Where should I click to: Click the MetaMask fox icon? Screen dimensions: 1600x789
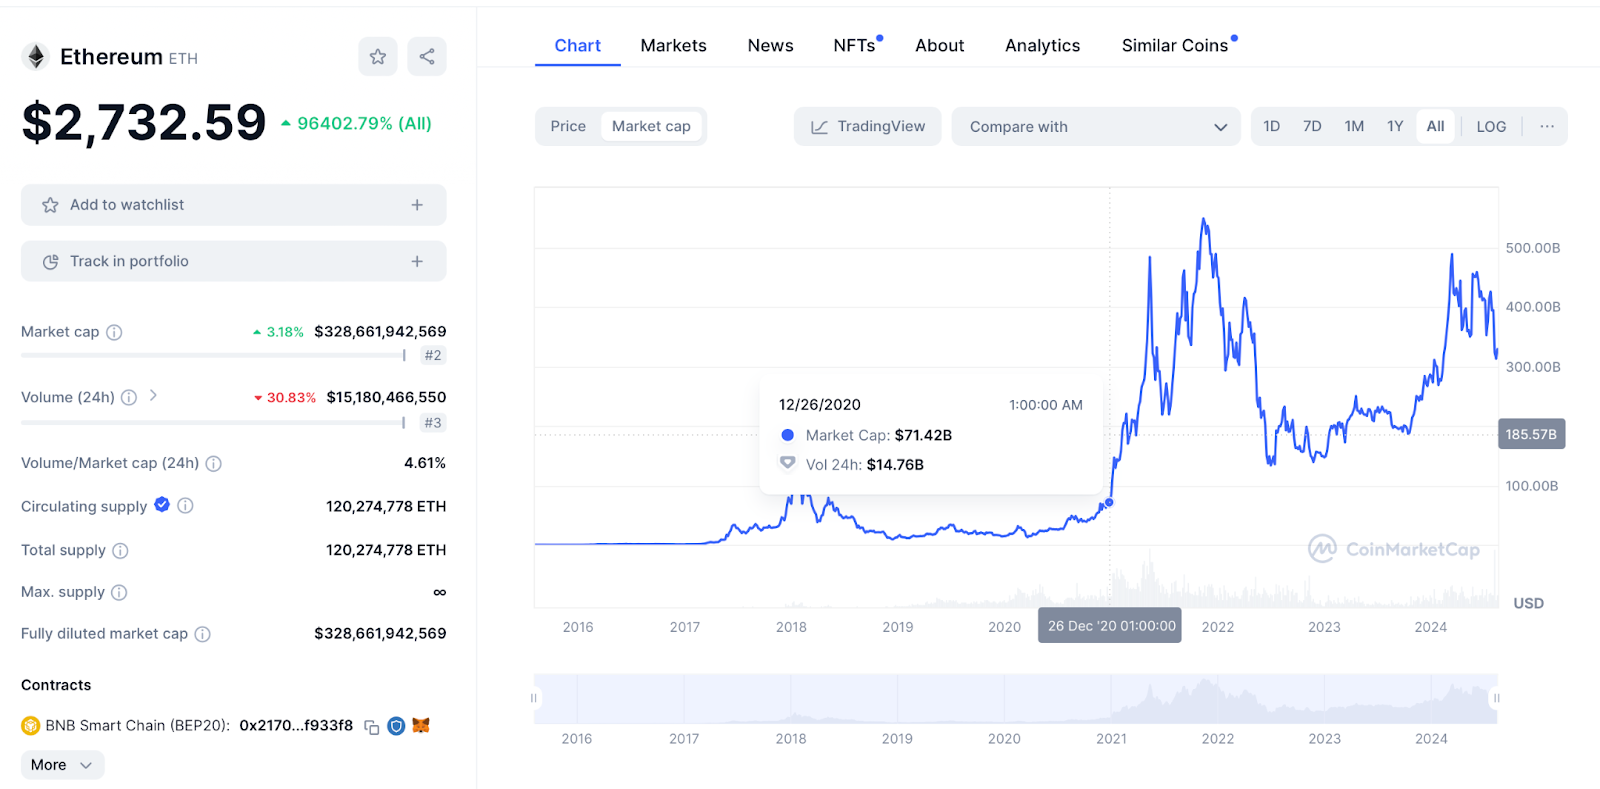point(421,725)
